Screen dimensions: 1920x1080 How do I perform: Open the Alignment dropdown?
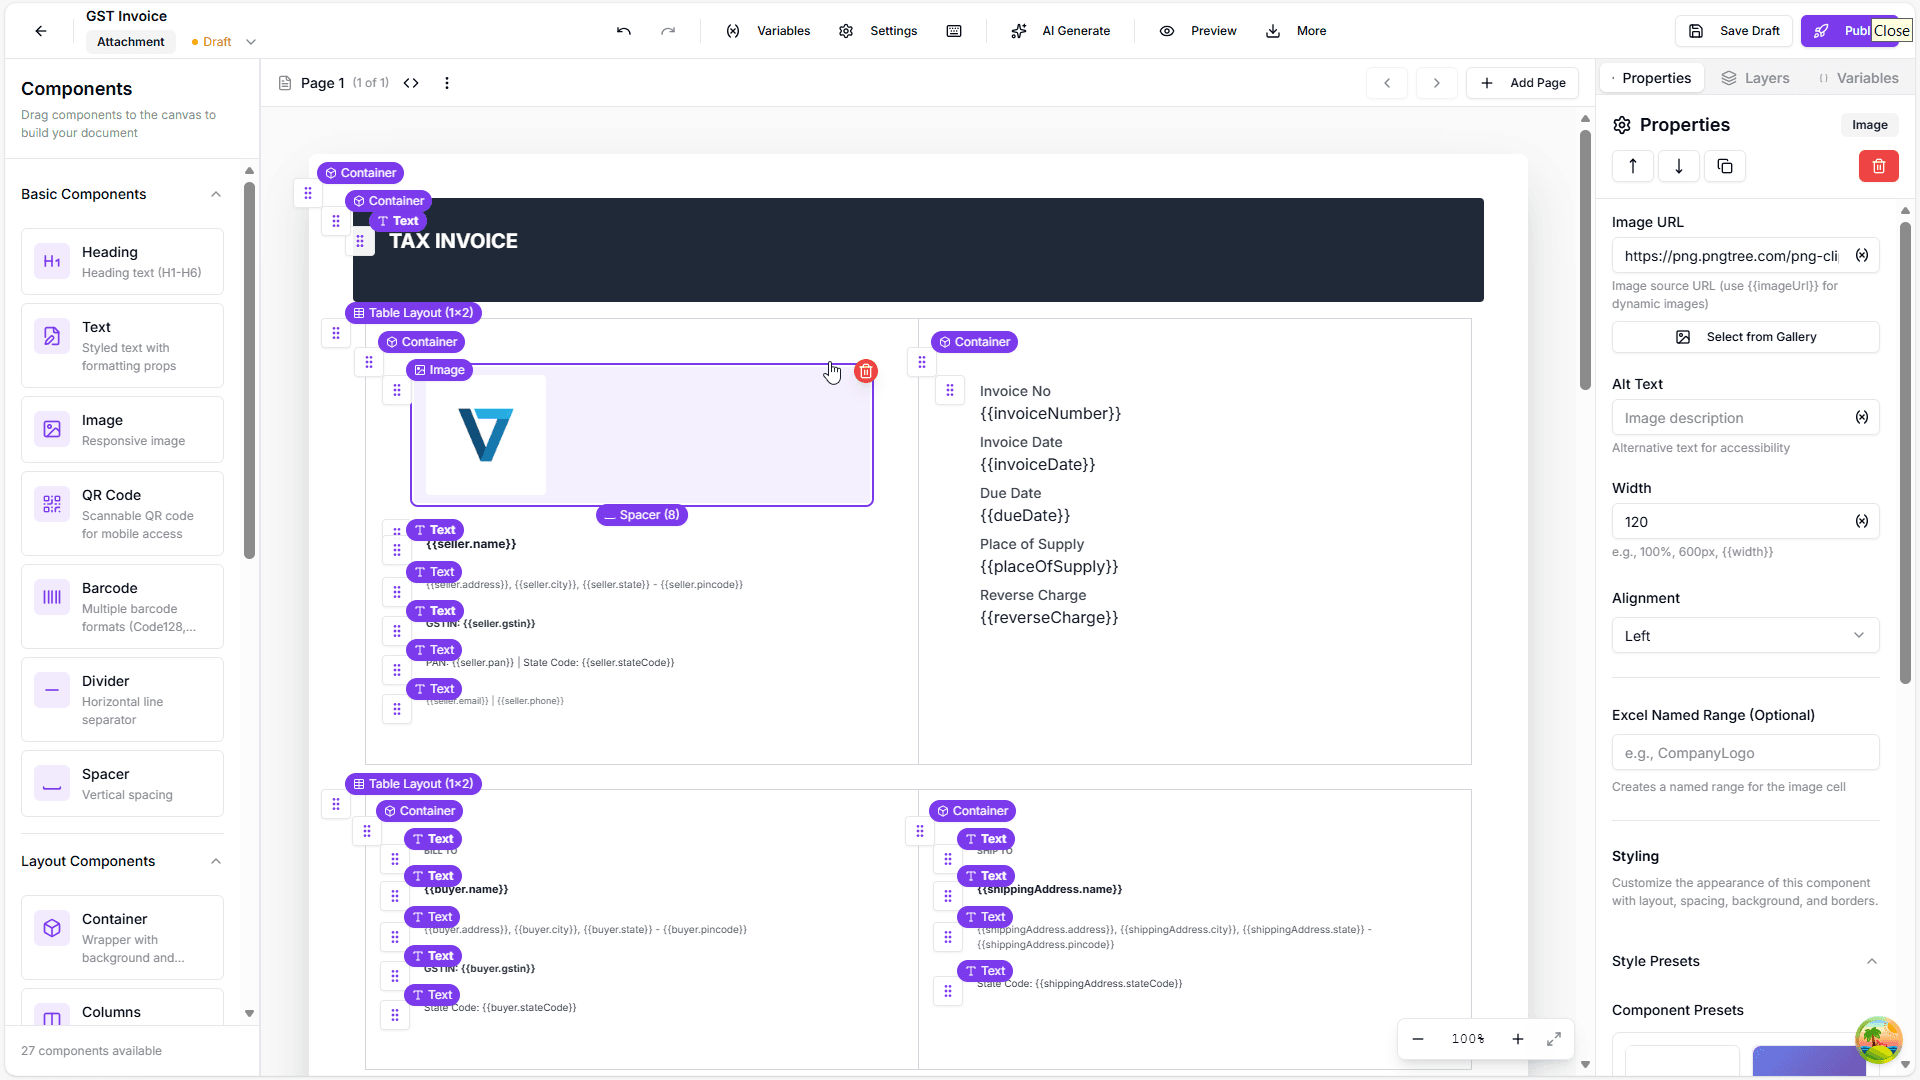(x=1744, y=635)
